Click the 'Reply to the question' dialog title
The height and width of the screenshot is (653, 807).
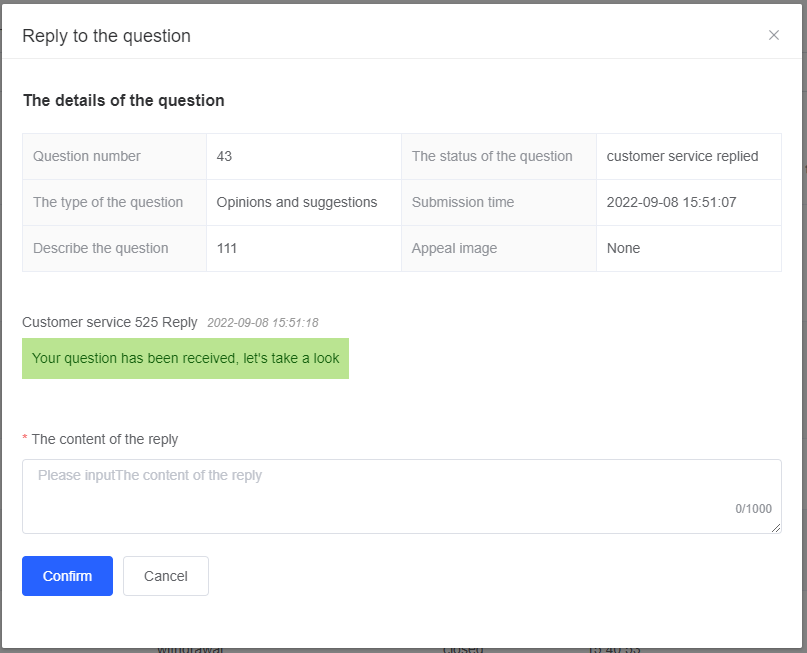[106, 36]
